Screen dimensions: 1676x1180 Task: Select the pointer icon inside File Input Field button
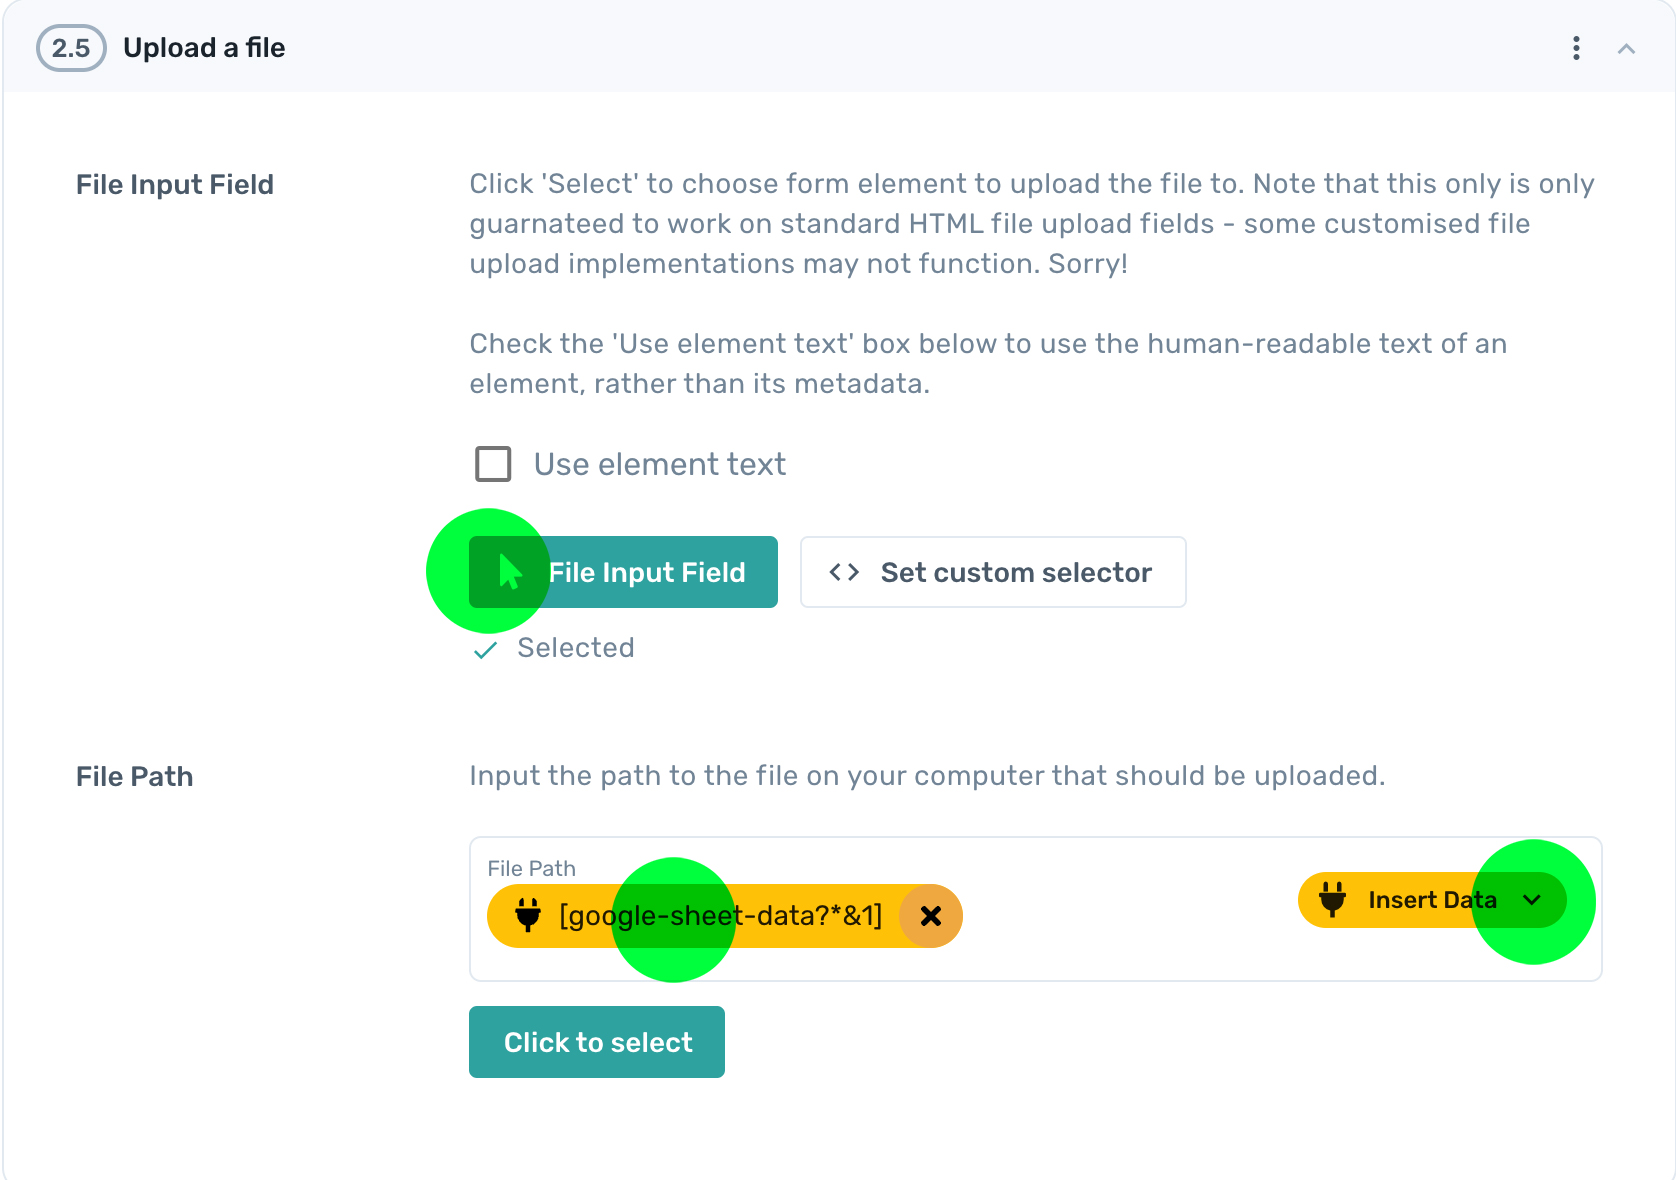(508, 571)
